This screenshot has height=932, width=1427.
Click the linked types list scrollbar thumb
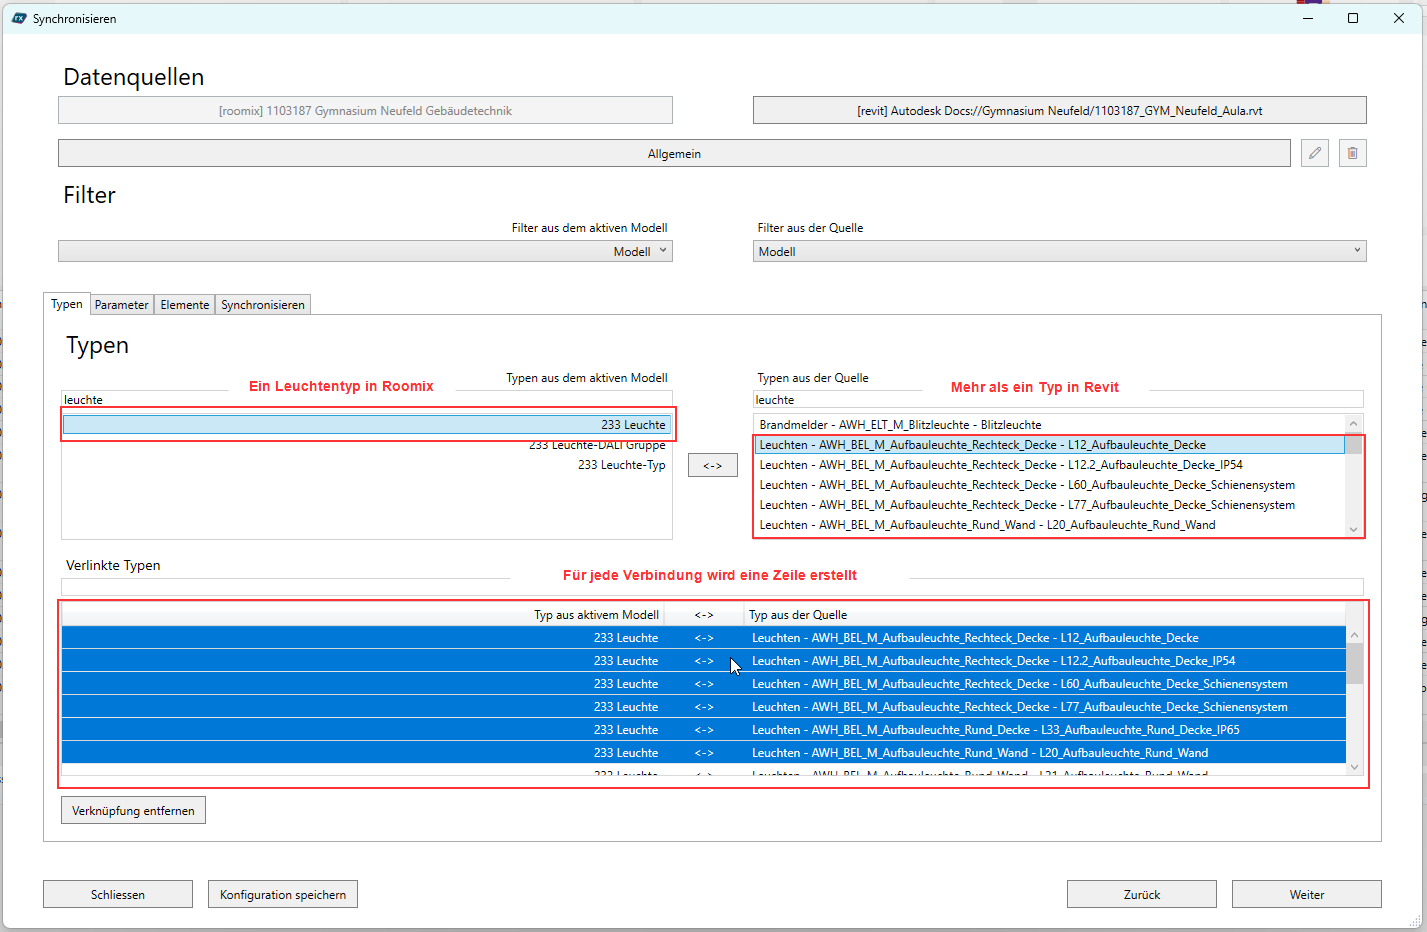coord(1354,663)
